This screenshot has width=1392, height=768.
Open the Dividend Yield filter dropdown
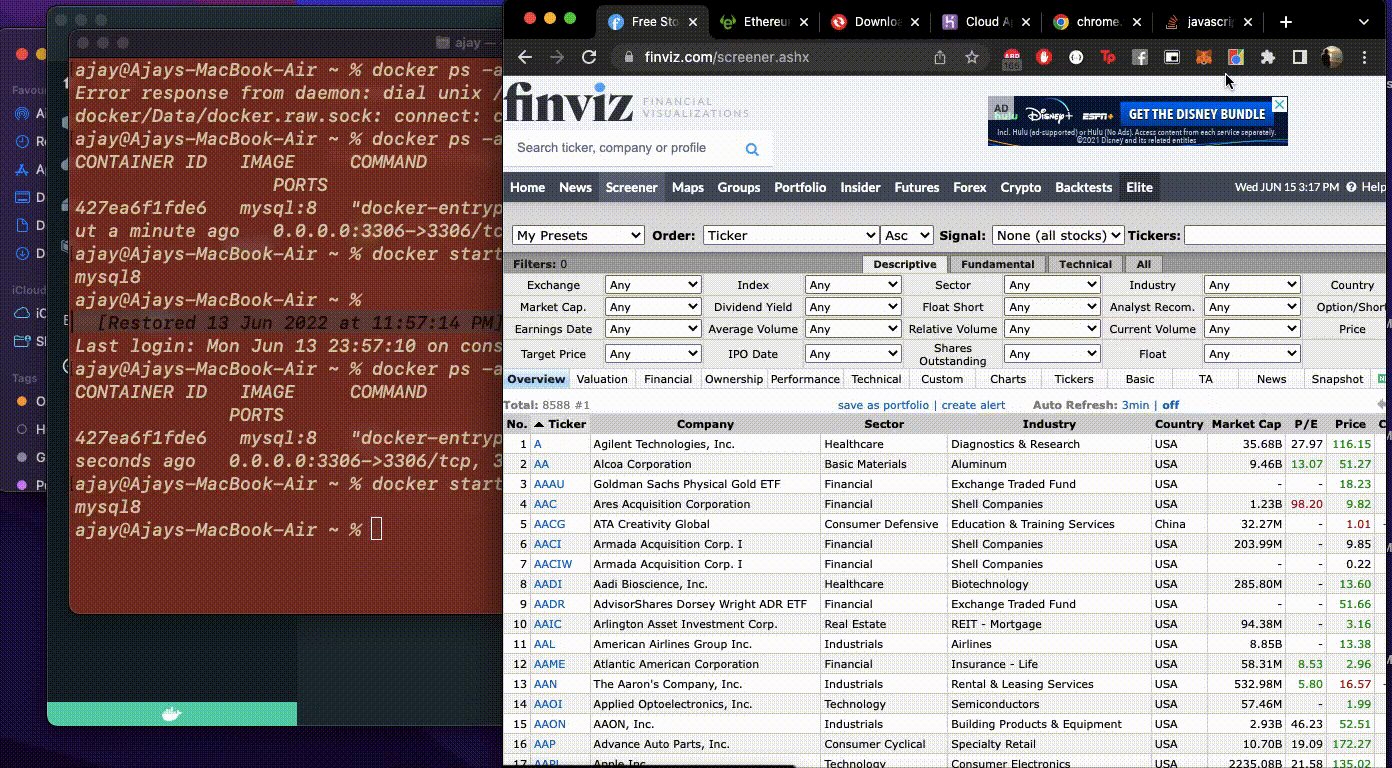click(x=852, y=307)
